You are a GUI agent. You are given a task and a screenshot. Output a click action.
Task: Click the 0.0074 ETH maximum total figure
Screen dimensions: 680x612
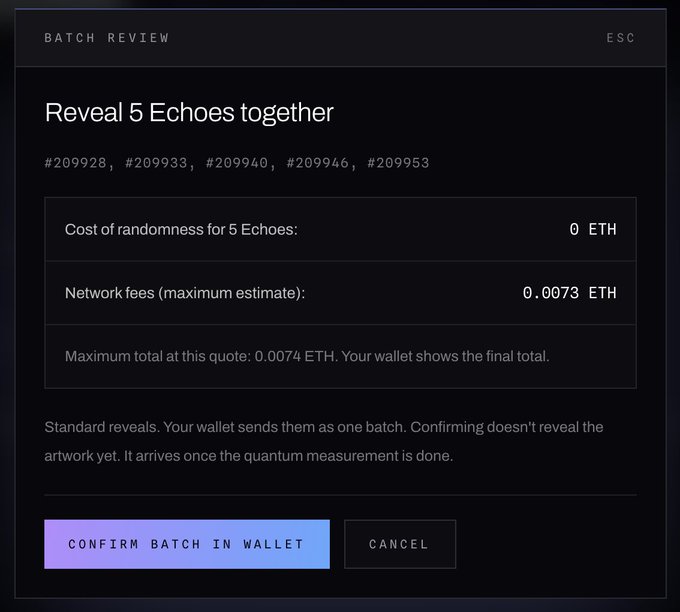point(294,357)
